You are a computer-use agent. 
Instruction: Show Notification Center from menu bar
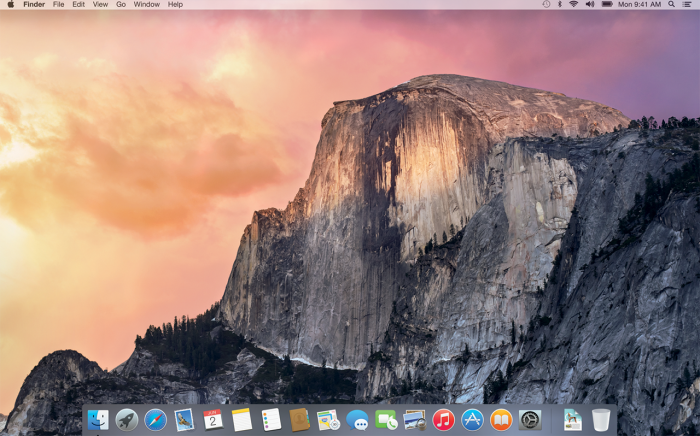[x=687, y=4]
